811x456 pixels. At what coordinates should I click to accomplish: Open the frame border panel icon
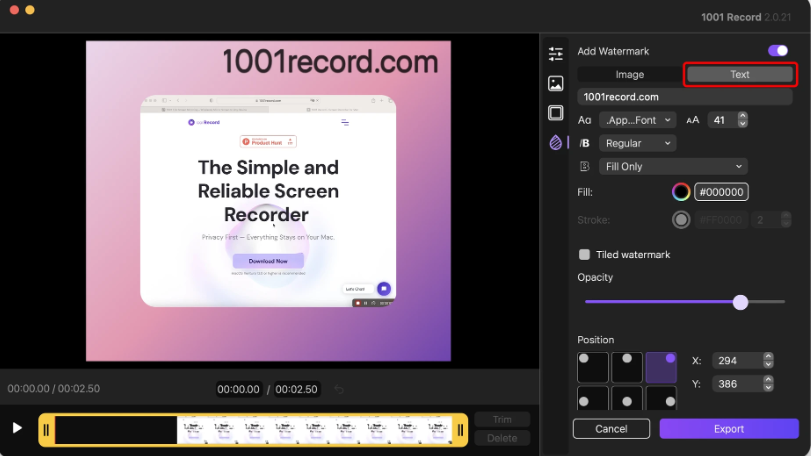point(555,113)
